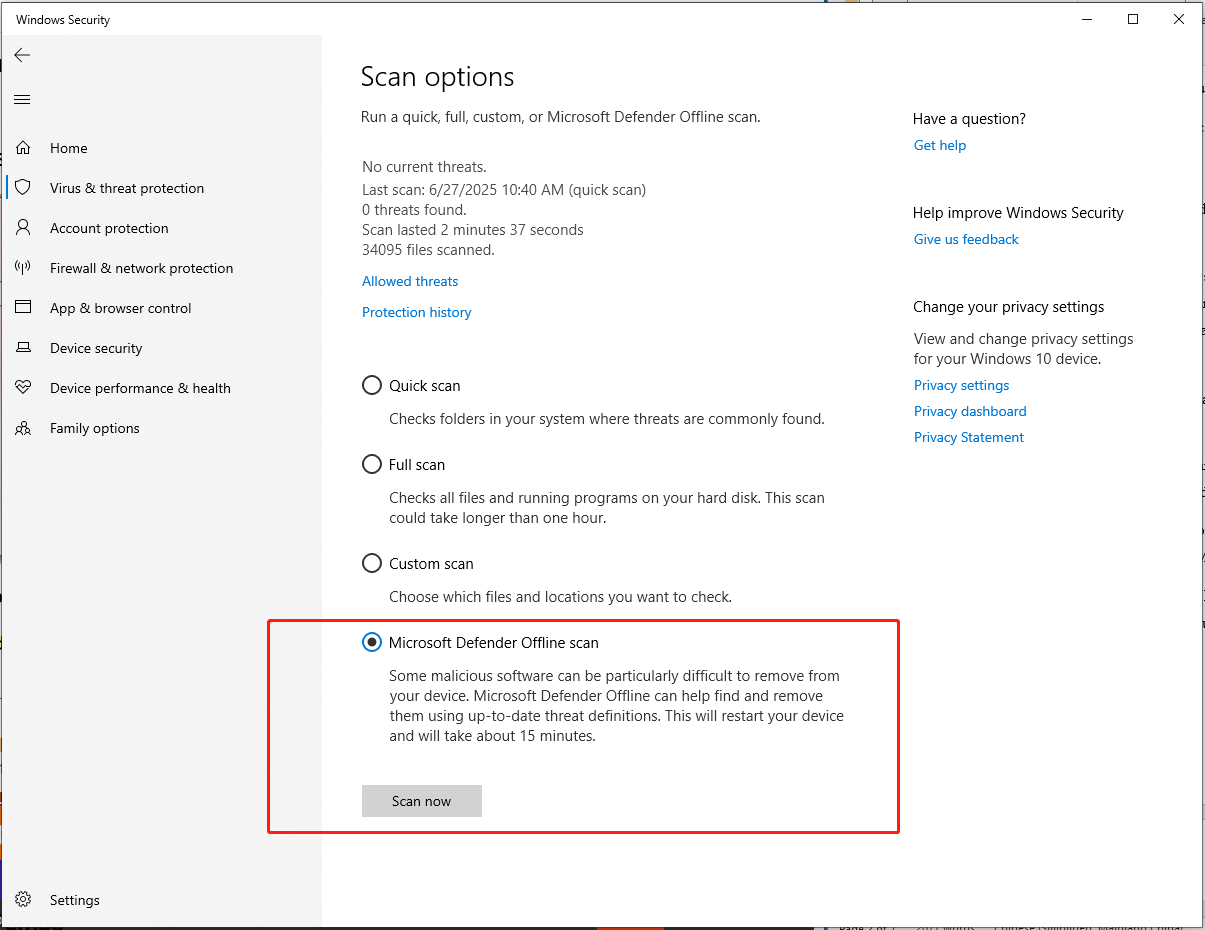The image size is (1205, 930).
Task: Open the Allowed threats link
Action: coord(410,281)
